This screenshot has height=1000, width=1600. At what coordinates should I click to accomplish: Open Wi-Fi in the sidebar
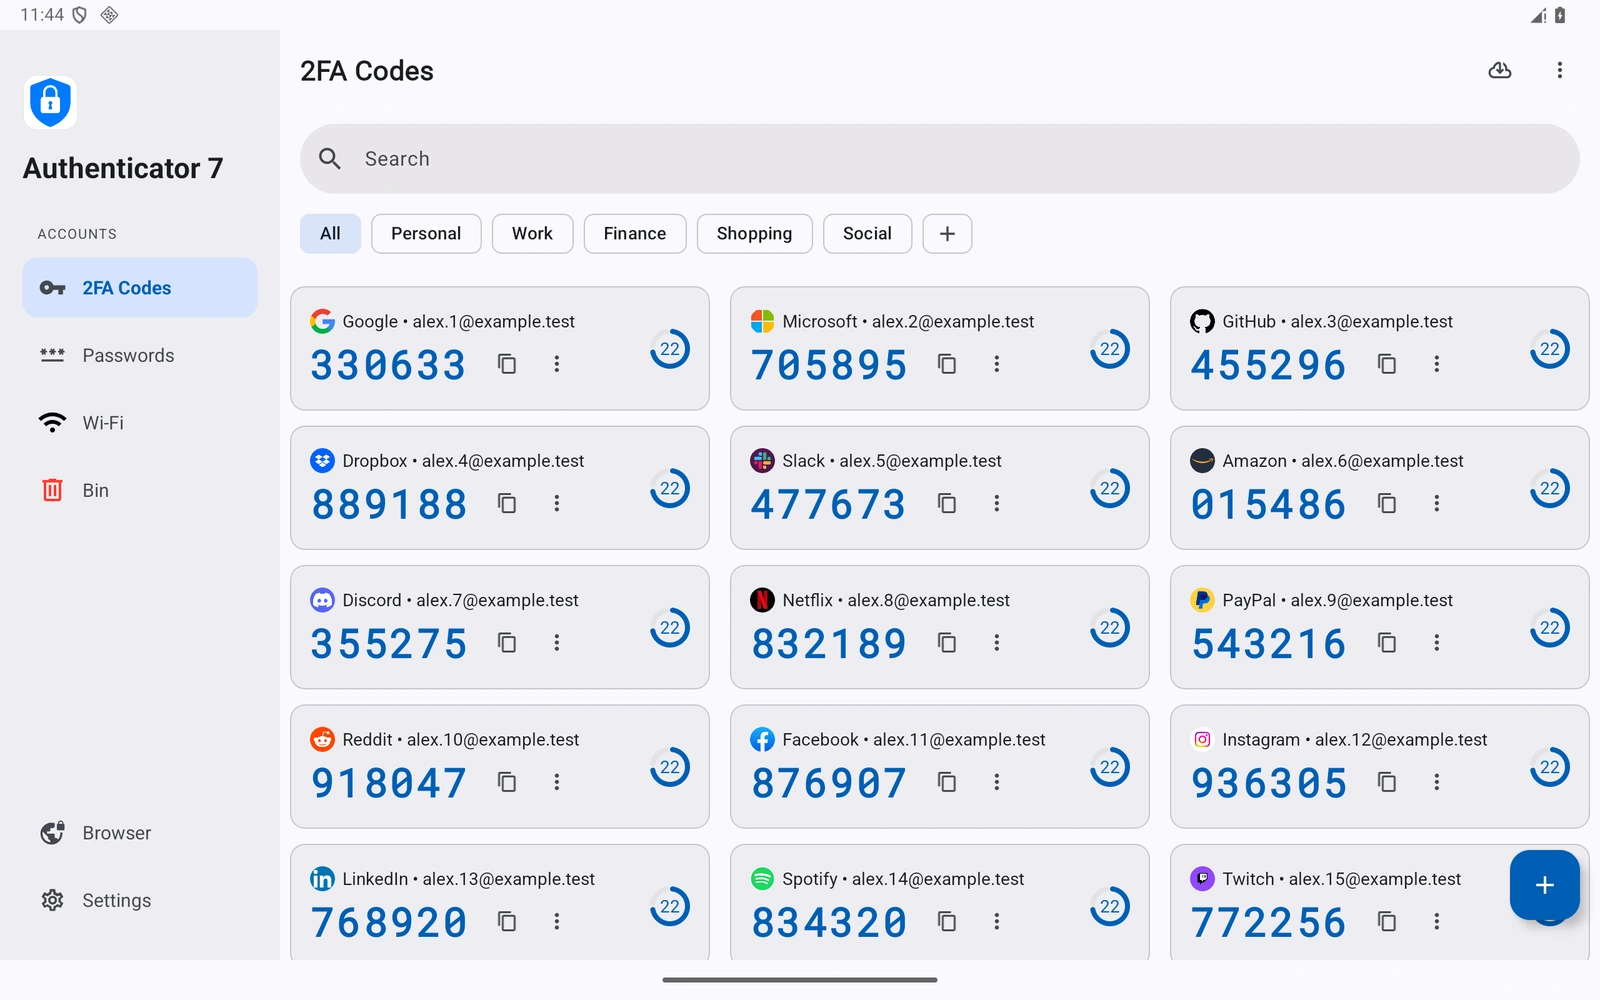[x=140, y=423]
